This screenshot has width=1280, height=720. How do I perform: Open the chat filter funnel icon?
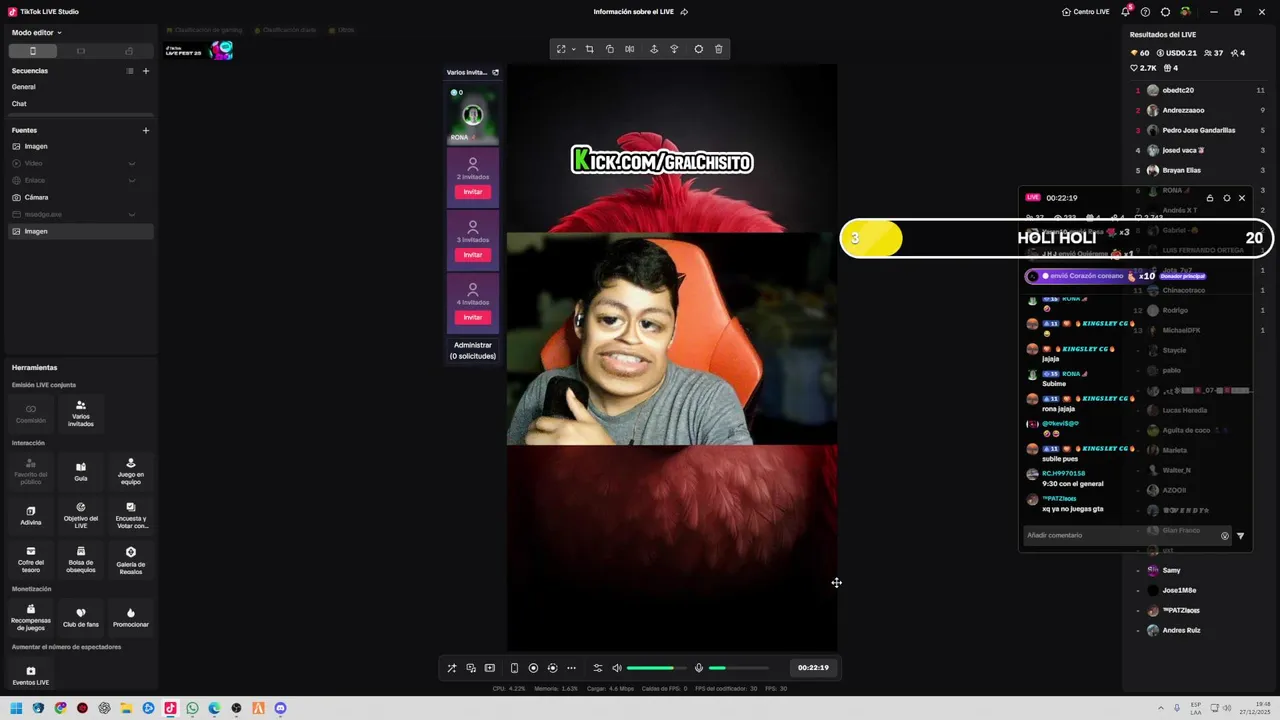(x=1241, y=536)
